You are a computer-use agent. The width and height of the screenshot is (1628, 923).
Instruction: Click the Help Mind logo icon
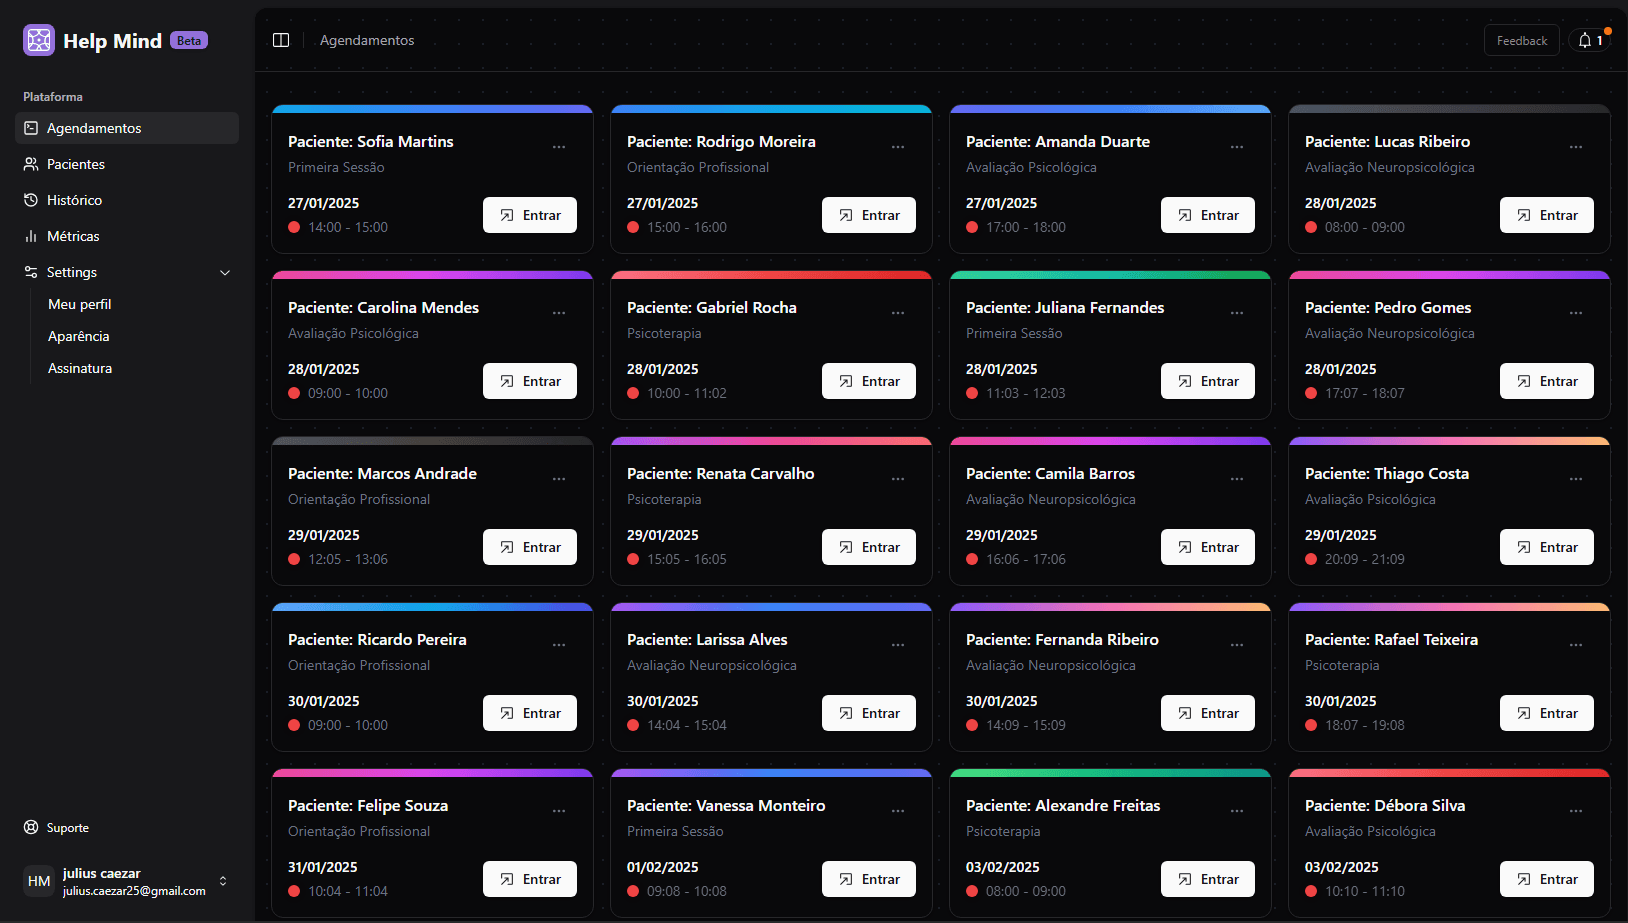38,40
